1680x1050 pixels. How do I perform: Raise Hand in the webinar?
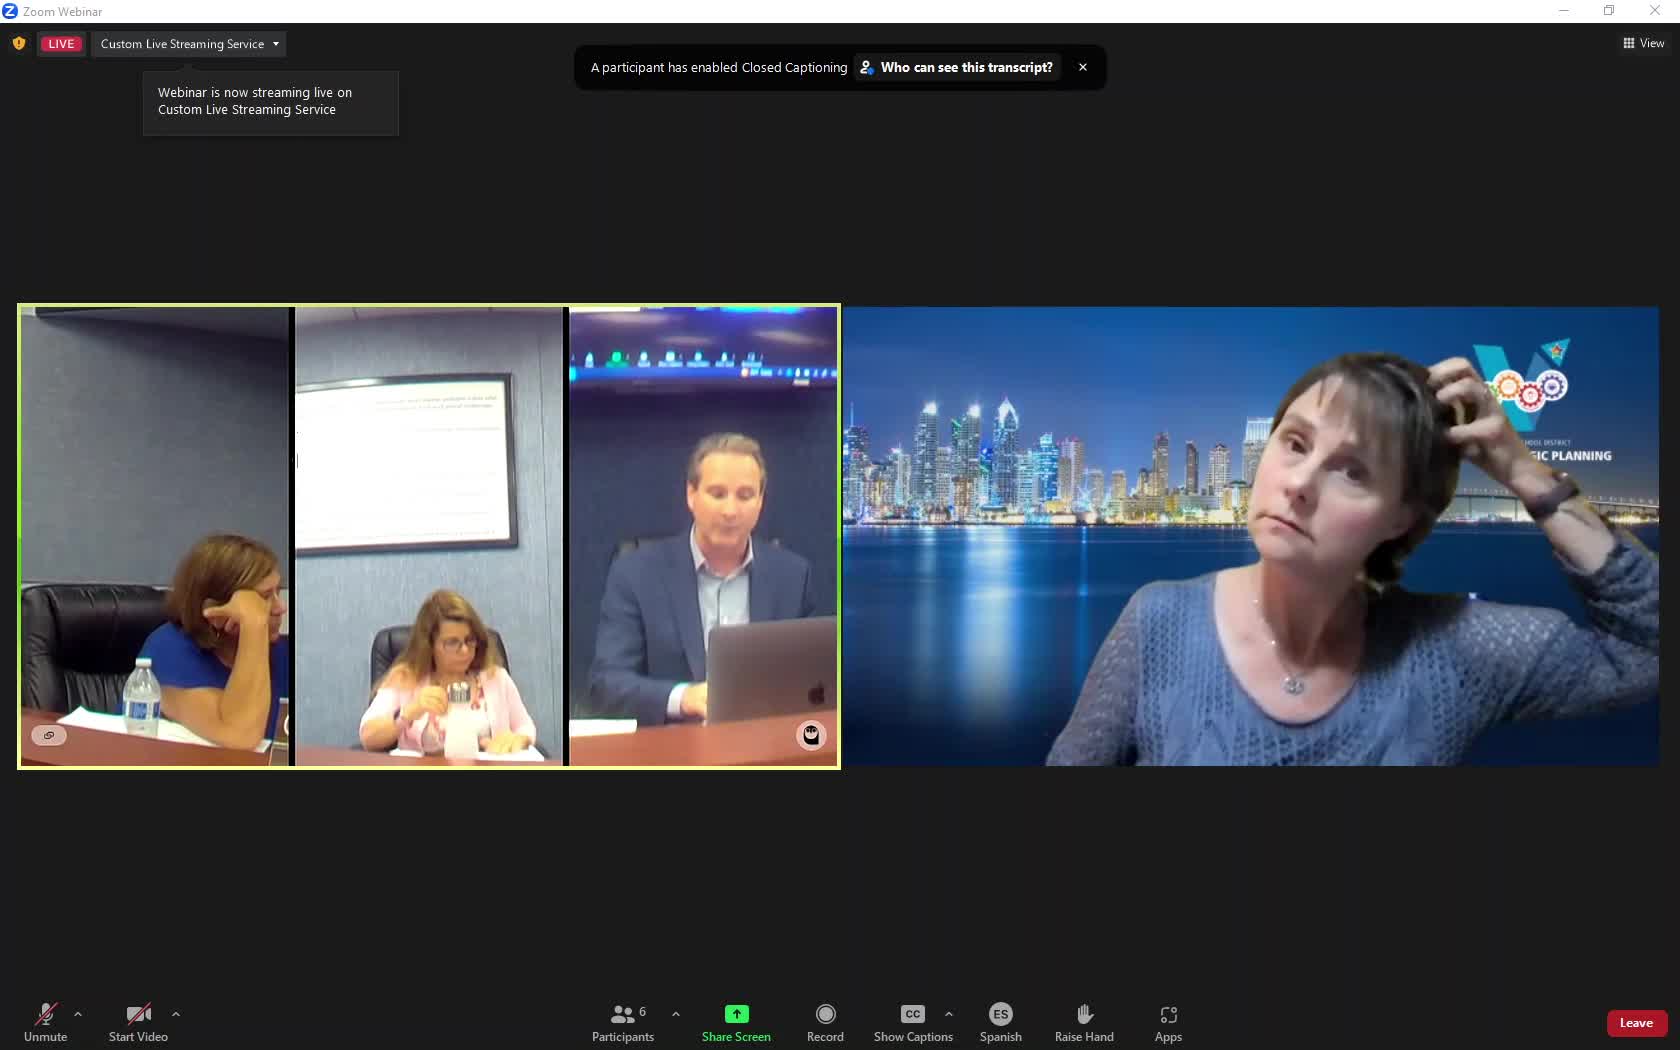point(1084,1014)
